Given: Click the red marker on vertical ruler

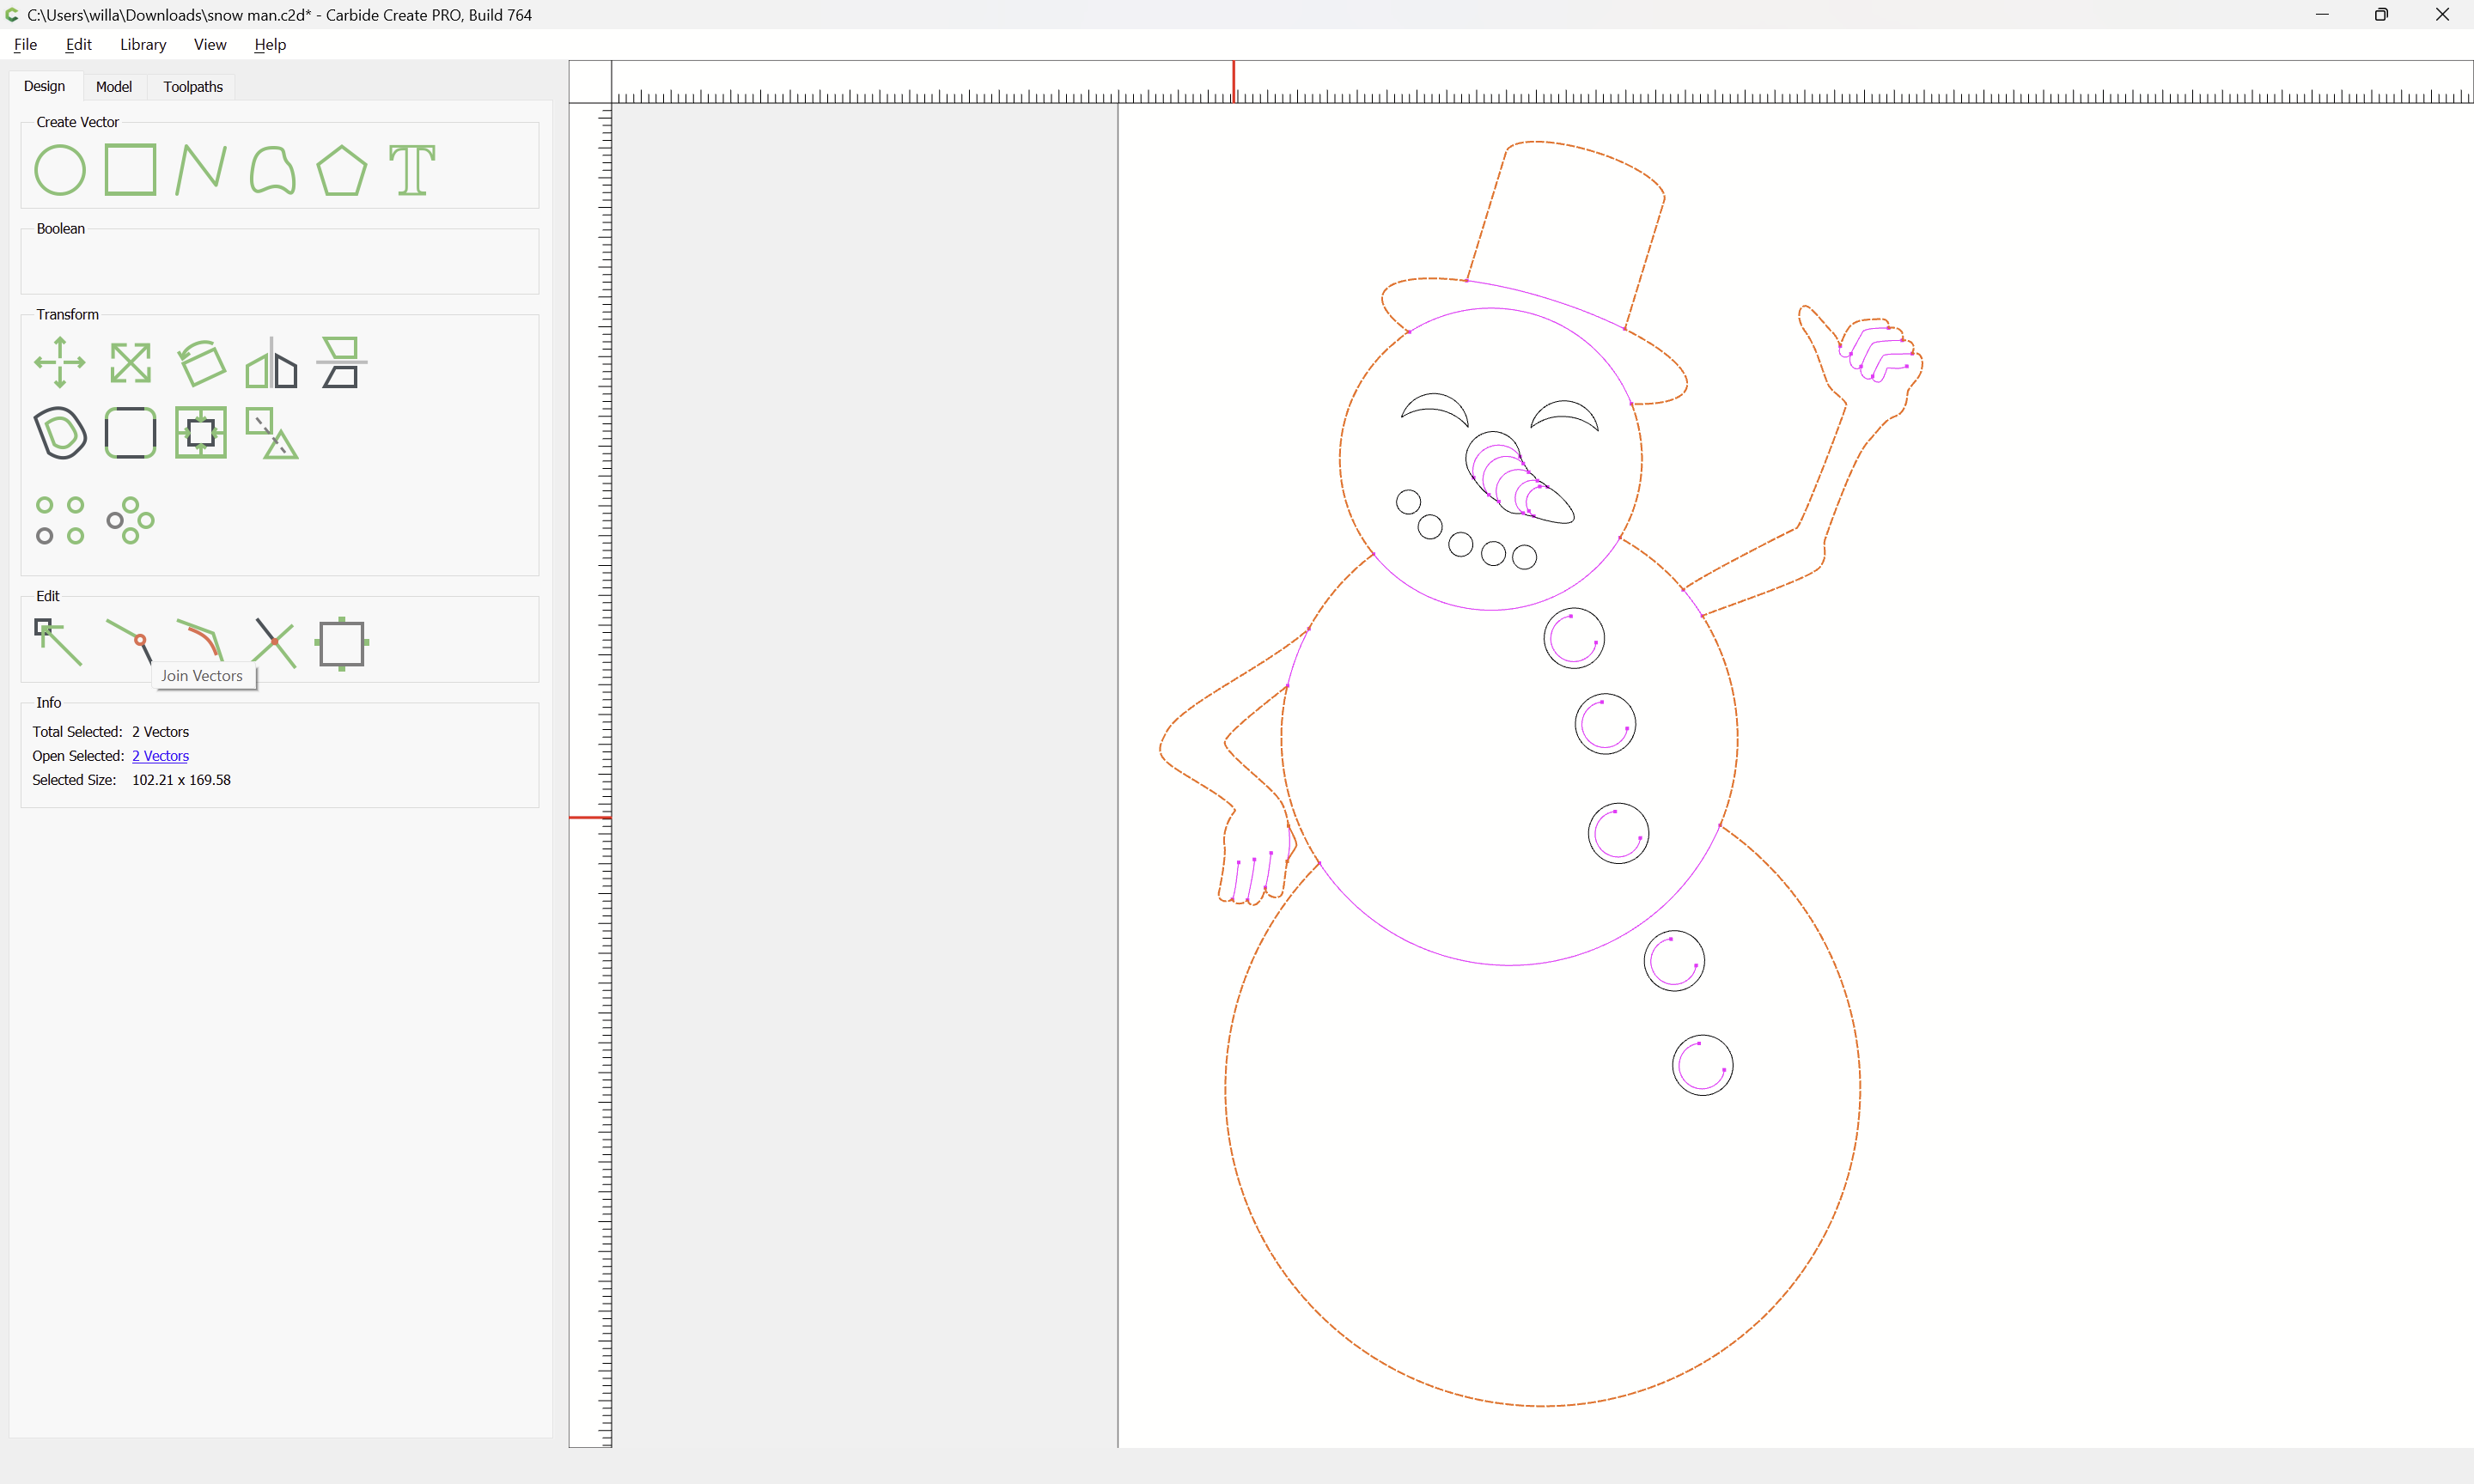Looking at the screenshot, I should click(x=590, y=817).
